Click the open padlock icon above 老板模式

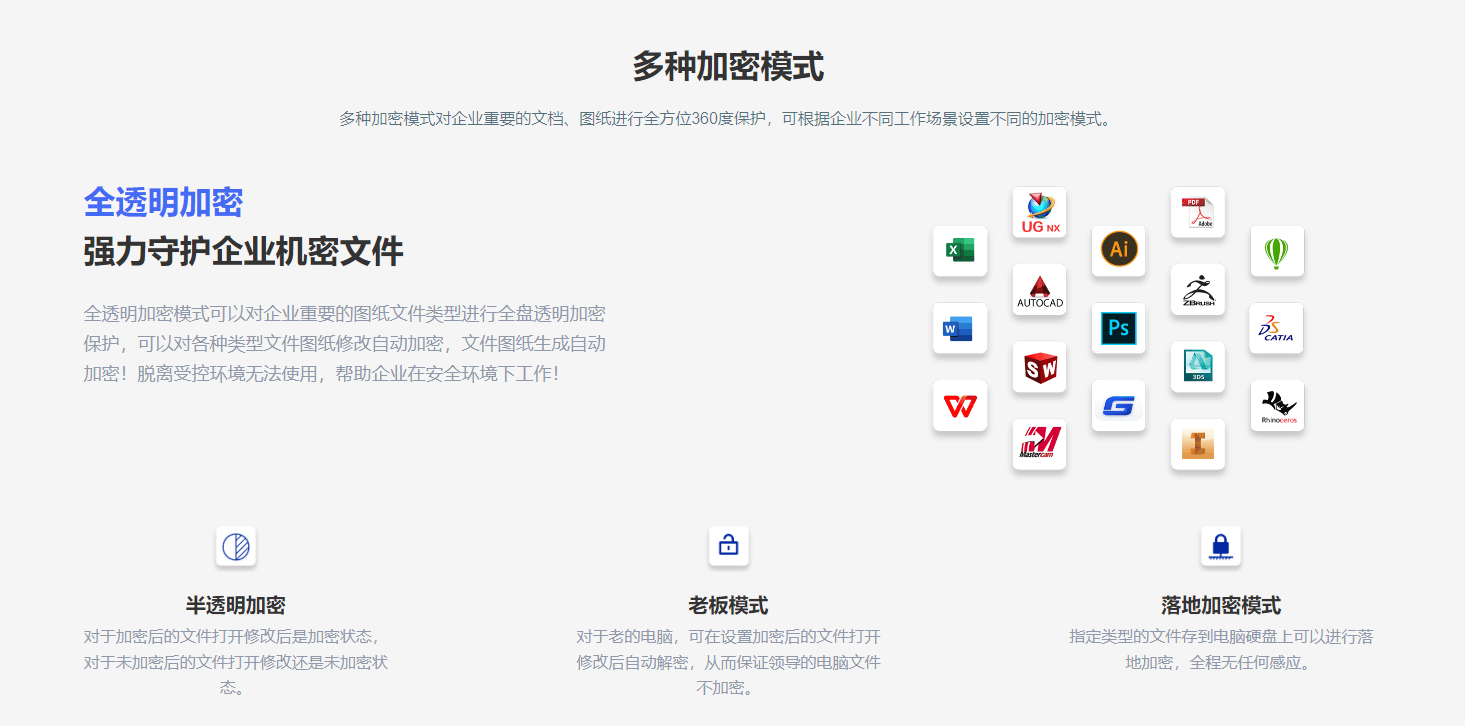pyautogui.click(x=728, y=546)
